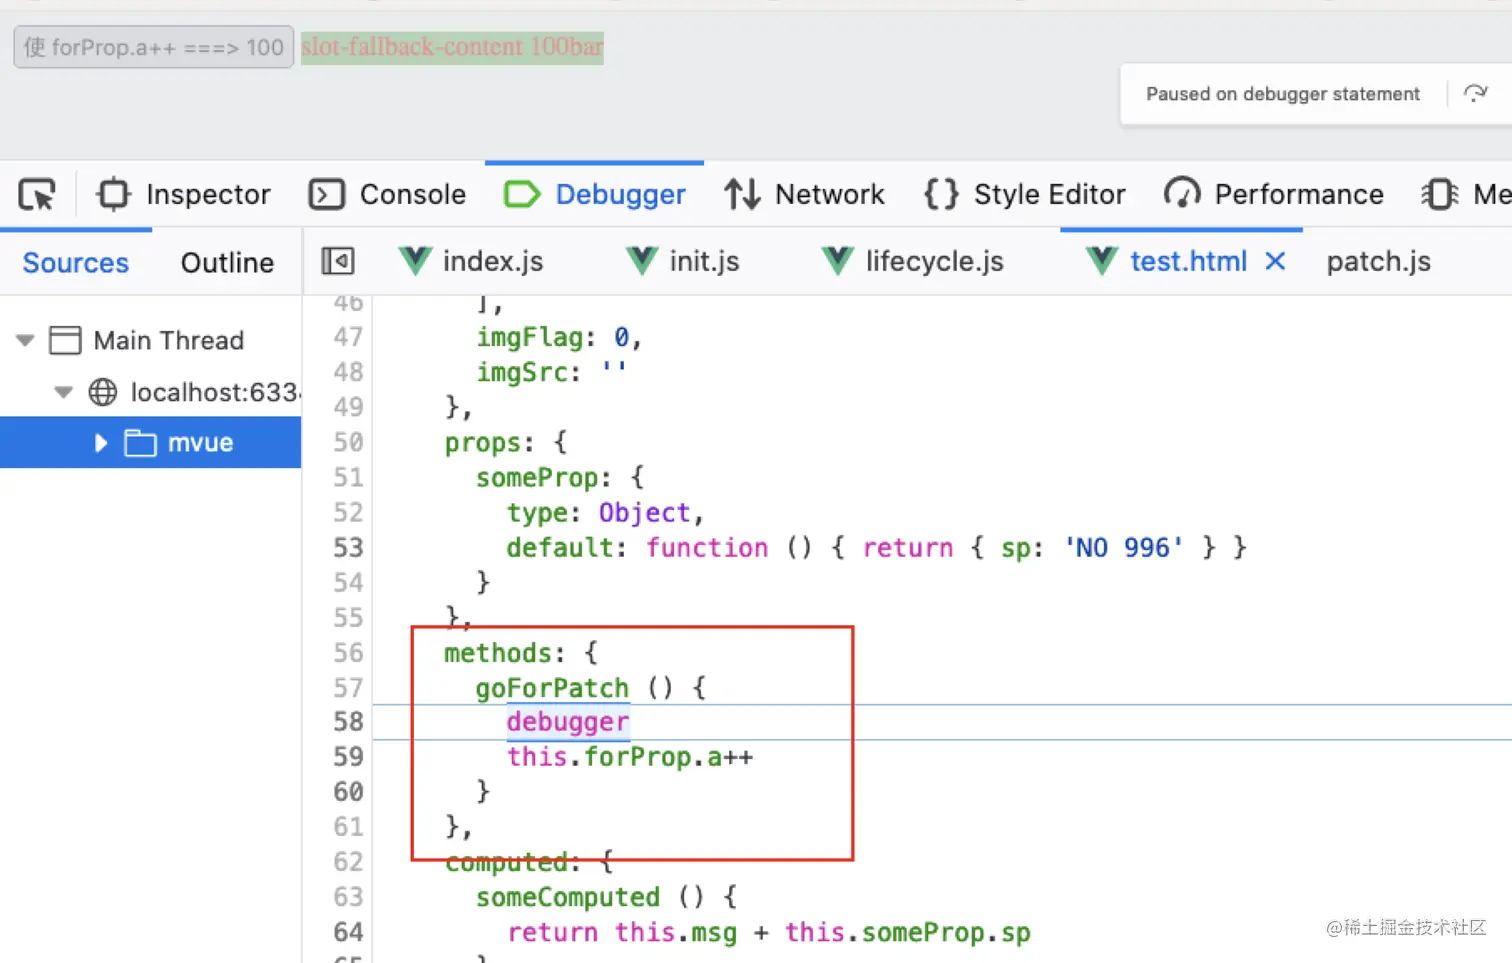The image size is (1512, 963).
Task: Click the step over icon in paused overlay
Action: [x=1475, y=94]
